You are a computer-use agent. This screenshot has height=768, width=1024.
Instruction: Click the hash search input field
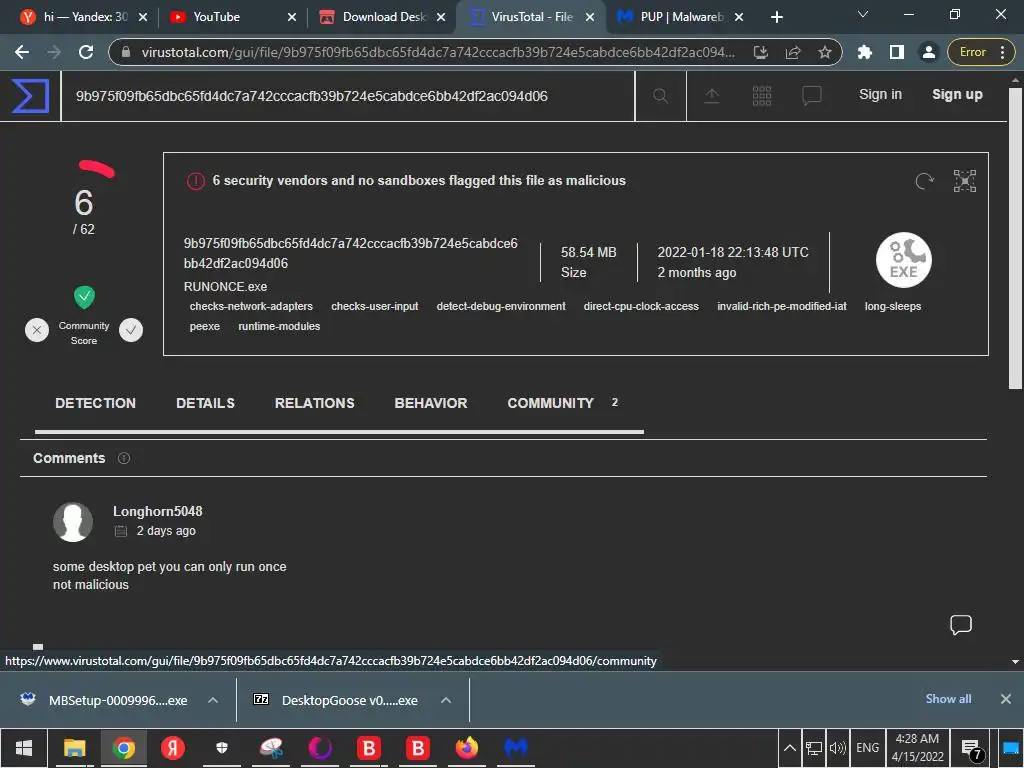point(348,96)
